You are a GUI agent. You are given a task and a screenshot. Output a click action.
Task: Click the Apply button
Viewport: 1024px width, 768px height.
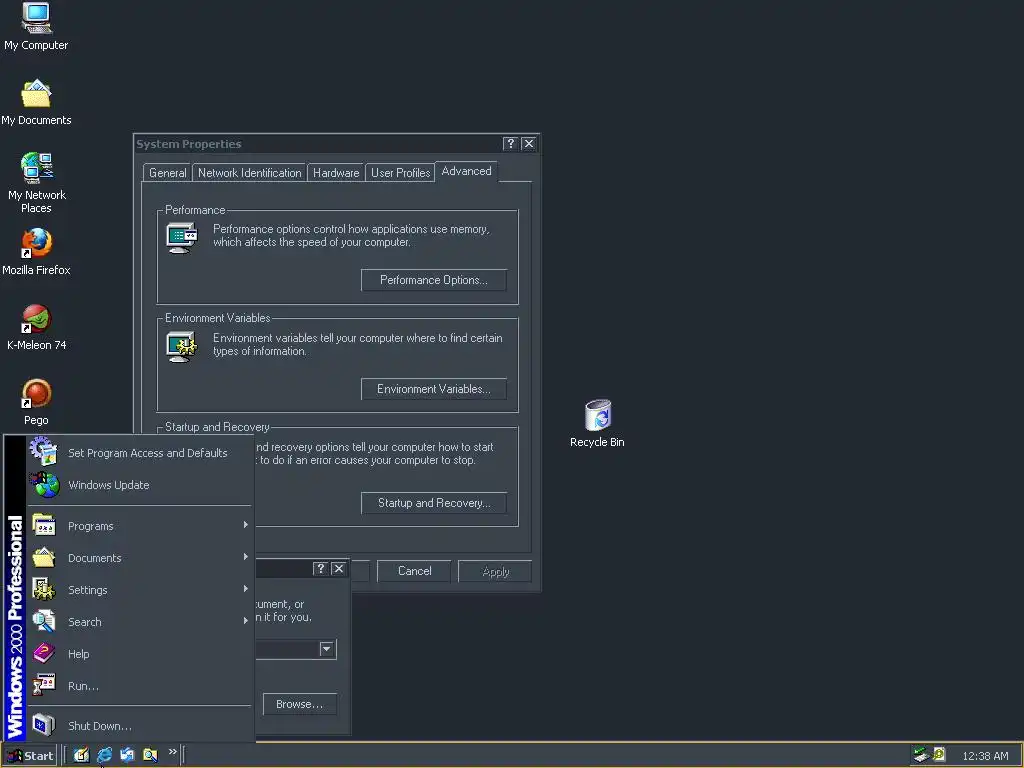(495, 571)
